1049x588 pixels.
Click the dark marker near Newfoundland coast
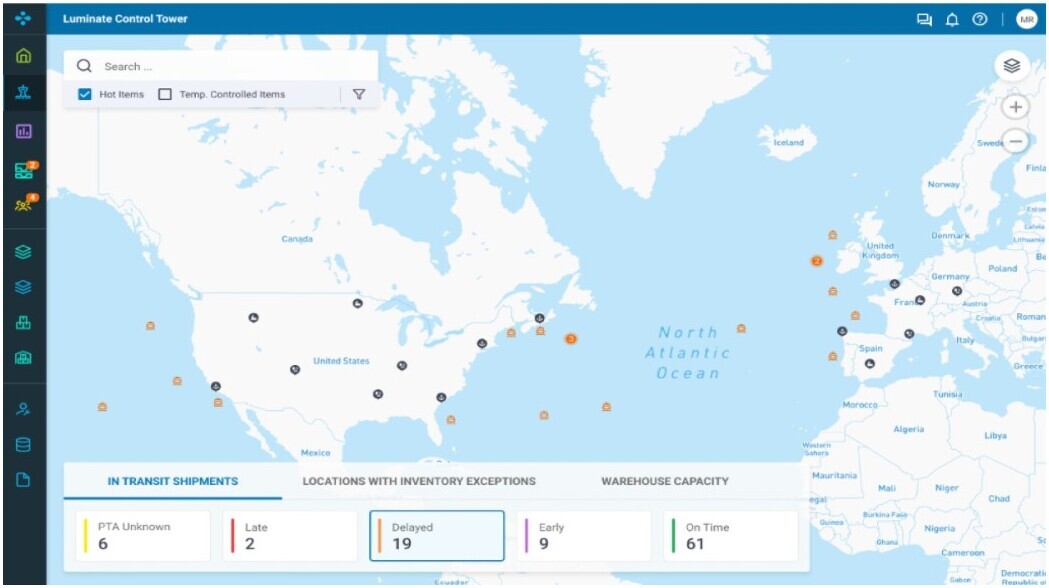[x=539, y=318]
